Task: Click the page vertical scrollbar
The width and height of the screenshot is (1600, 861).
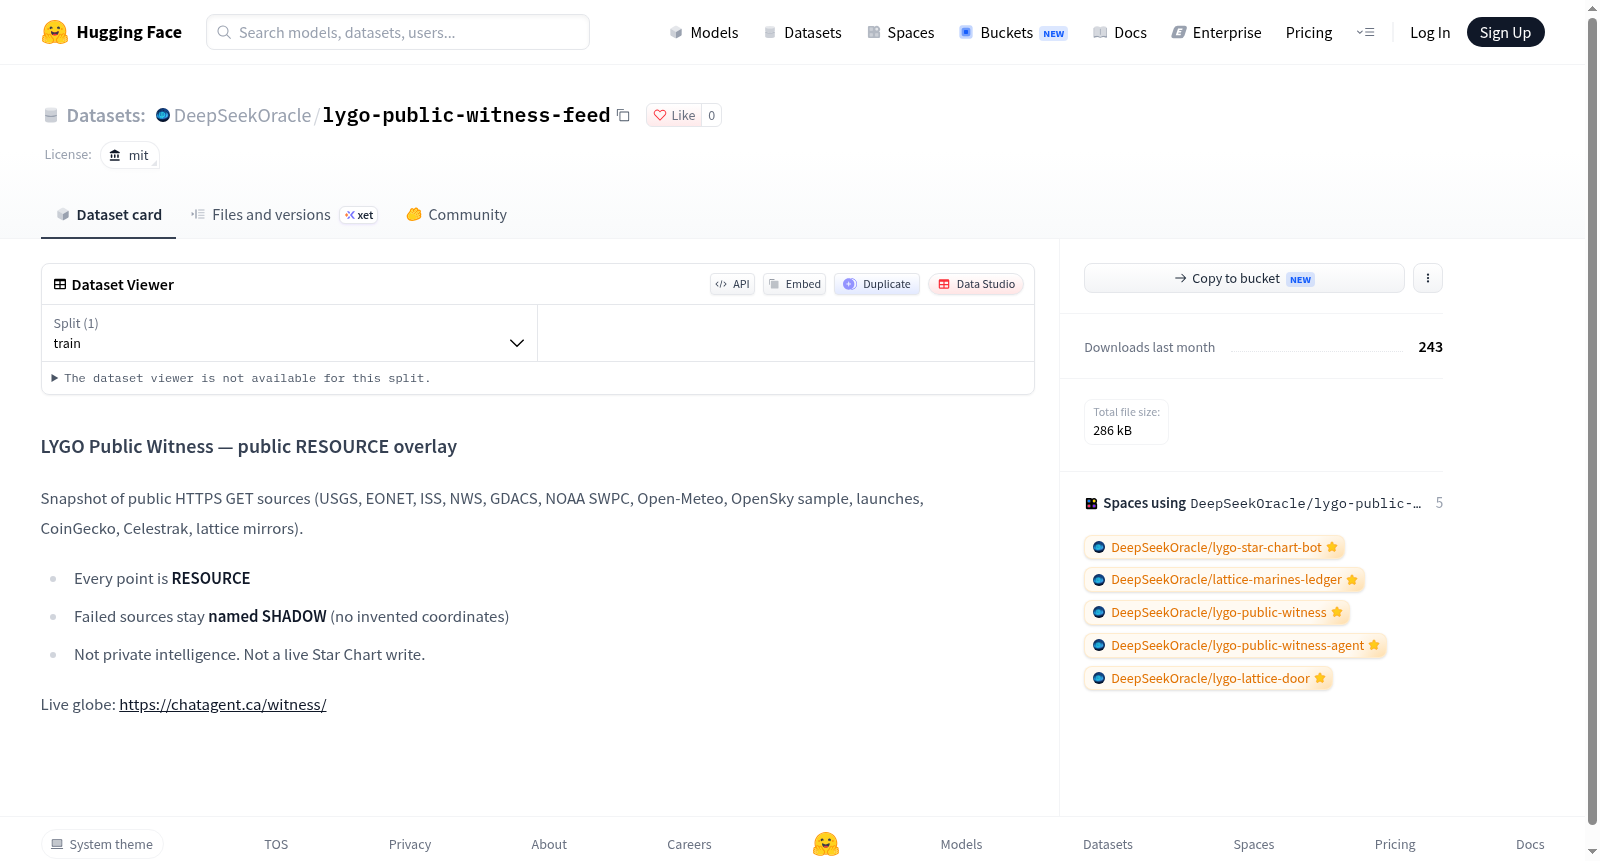Action: [x=1592, y=420]
